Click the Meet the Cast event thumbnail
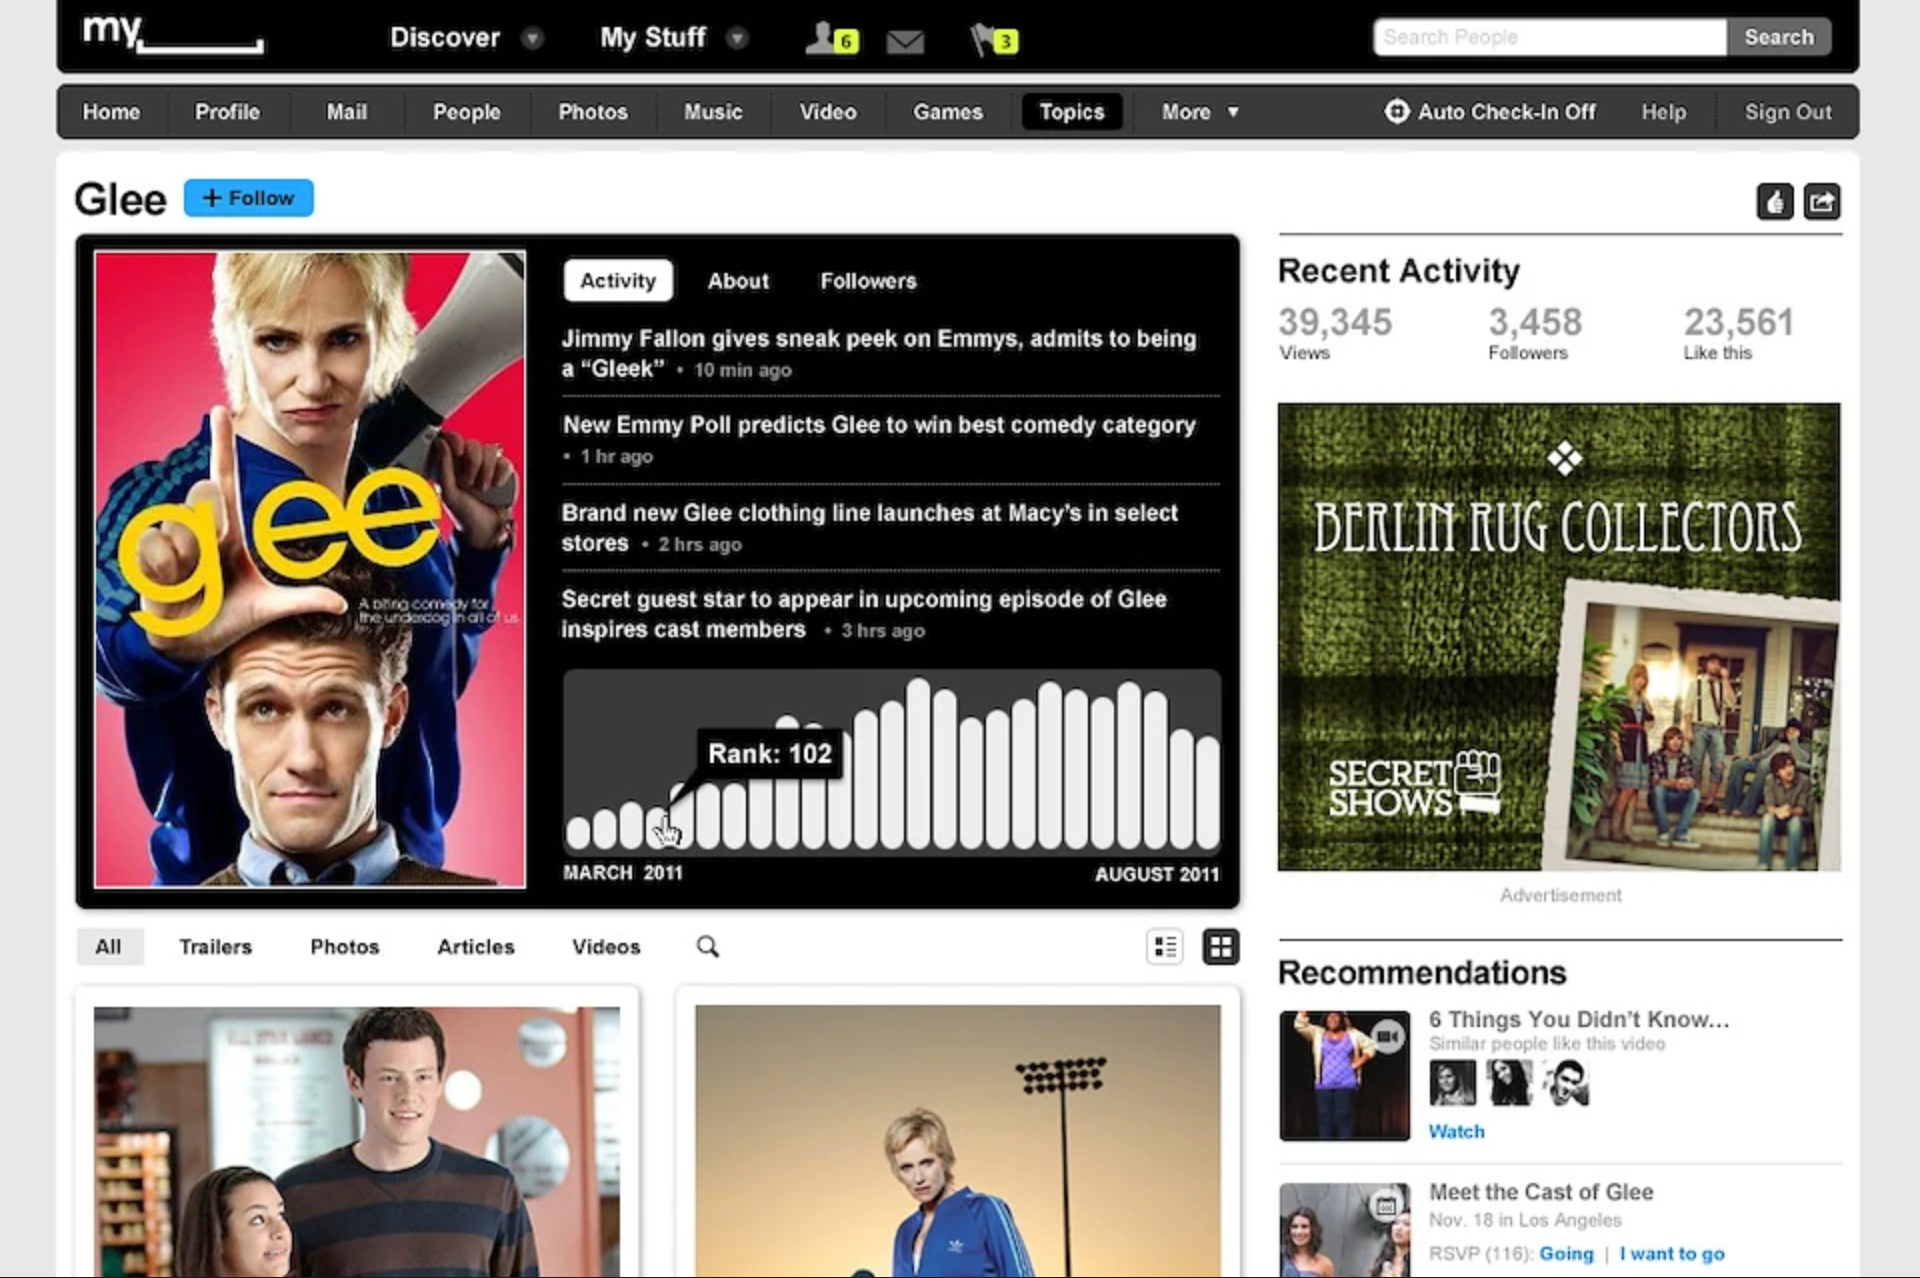Image resolution: width=1920 pixels, height=1278 pixels. click(x=1344, y=1230)
